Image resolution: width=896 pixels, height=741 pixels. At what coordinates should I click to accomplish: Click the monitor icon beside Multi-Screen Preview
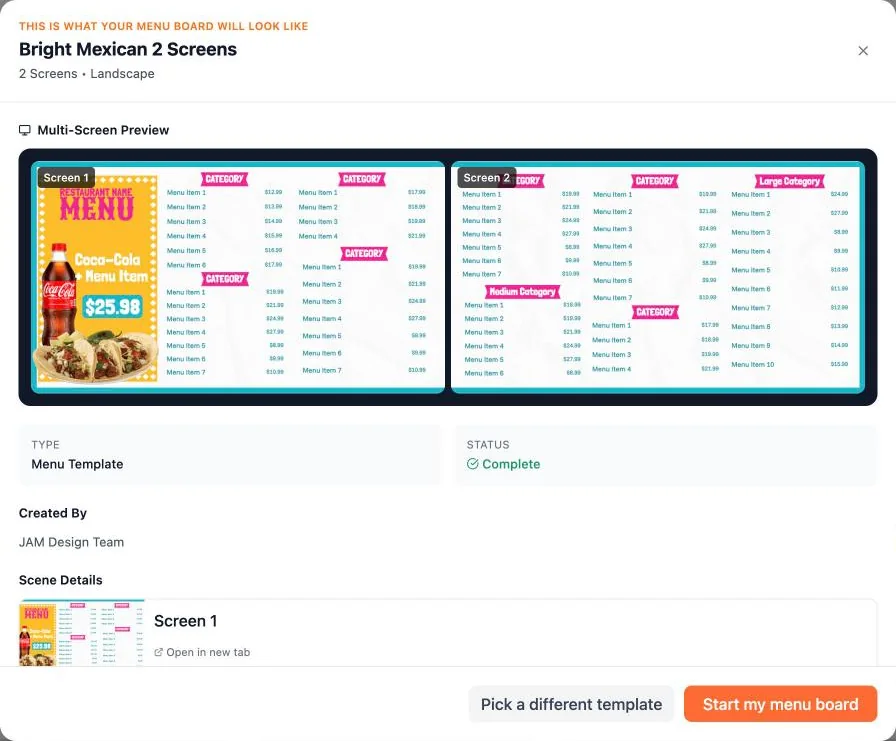[x=25, y=130]
